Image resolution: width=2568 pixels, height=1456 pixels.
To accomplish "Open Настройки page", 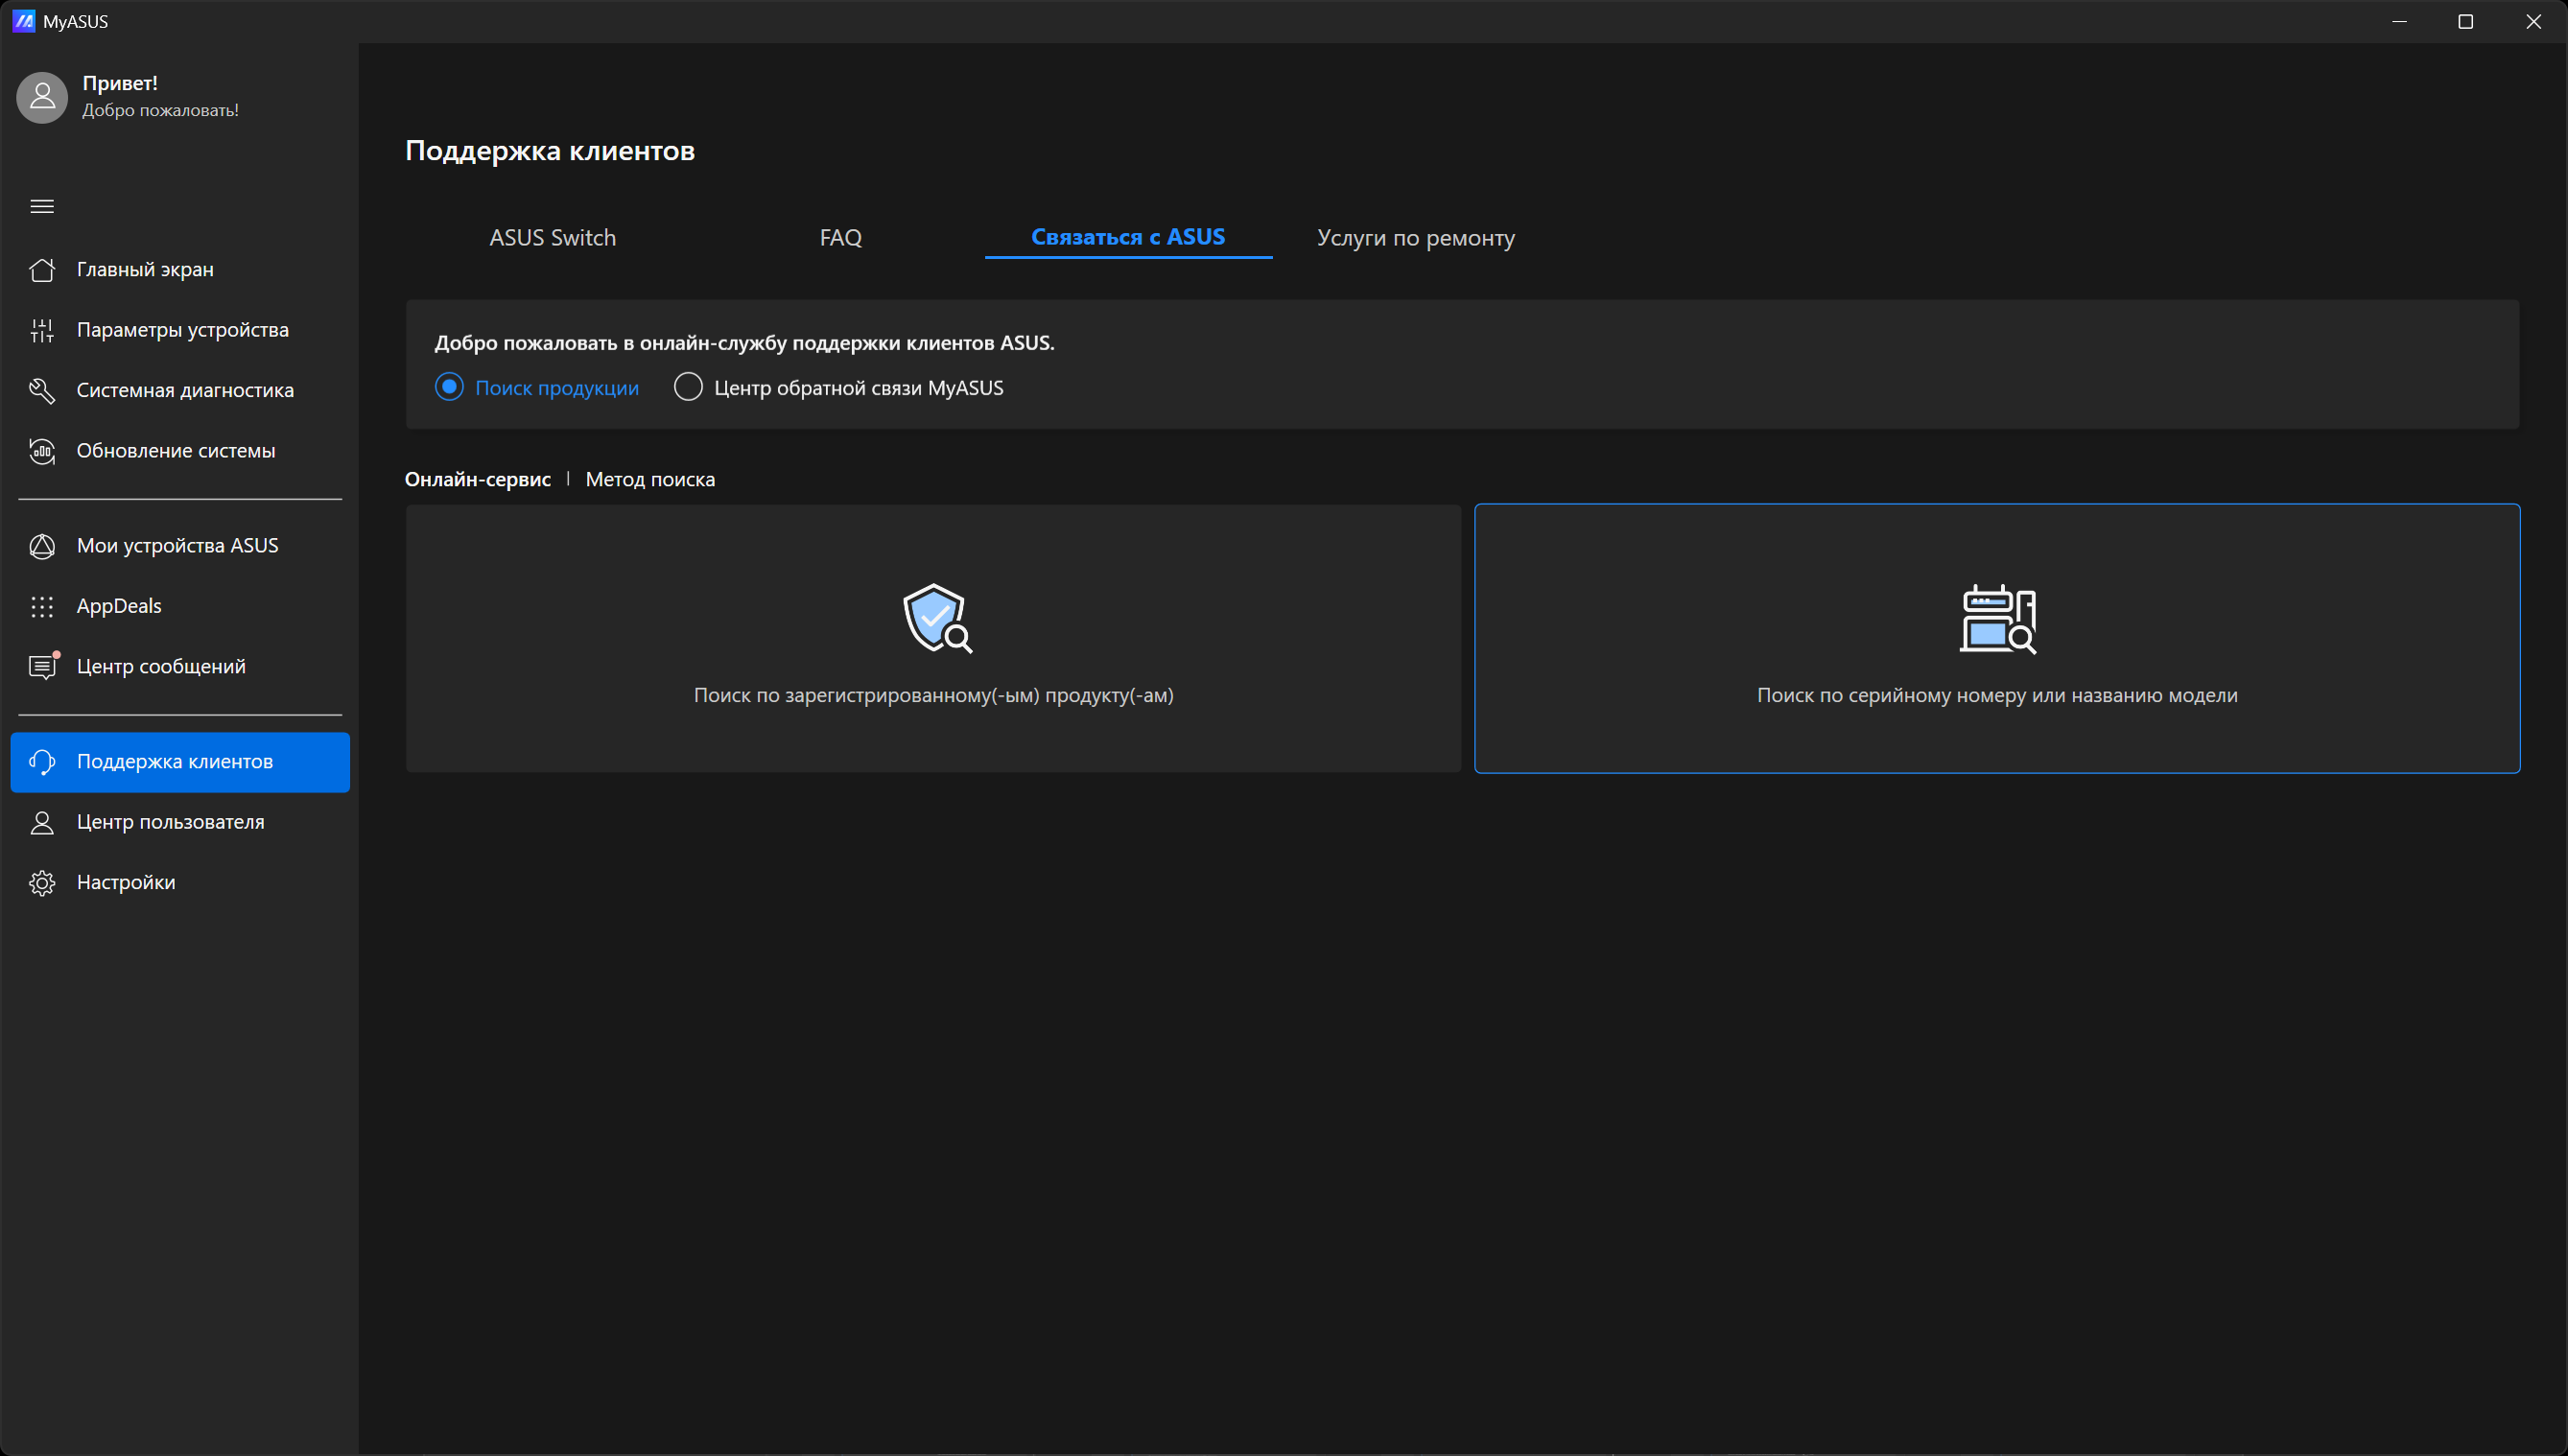I will click(x=180, y=883).
